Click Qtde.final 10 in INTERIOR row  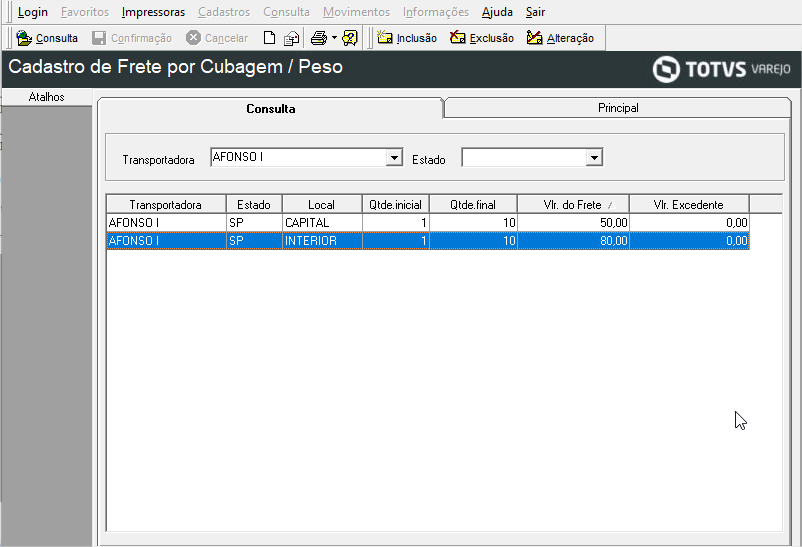click(473, 240)
